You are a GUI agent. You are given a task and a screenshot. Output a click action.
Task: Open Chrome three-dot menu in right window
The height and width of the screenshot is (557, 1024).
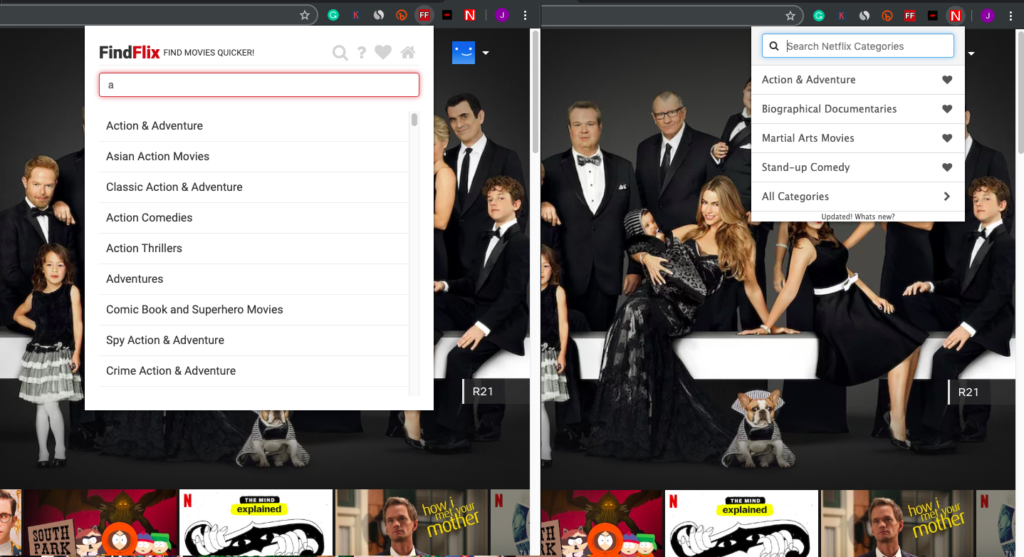pyautogui.click(x=1011, y=15)
